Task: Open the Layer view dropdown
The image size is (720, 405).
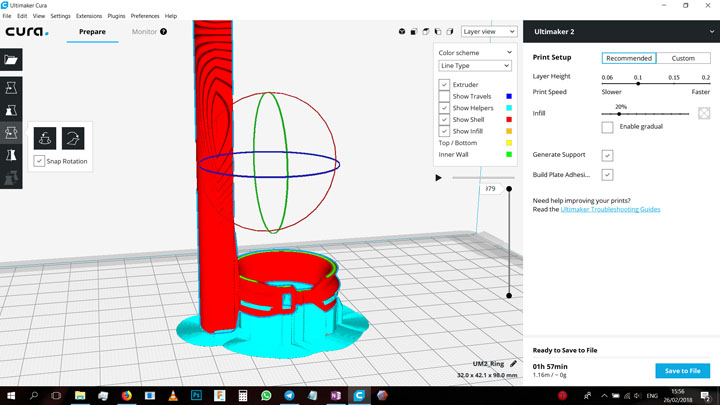Action: click(x=489, y=31)
